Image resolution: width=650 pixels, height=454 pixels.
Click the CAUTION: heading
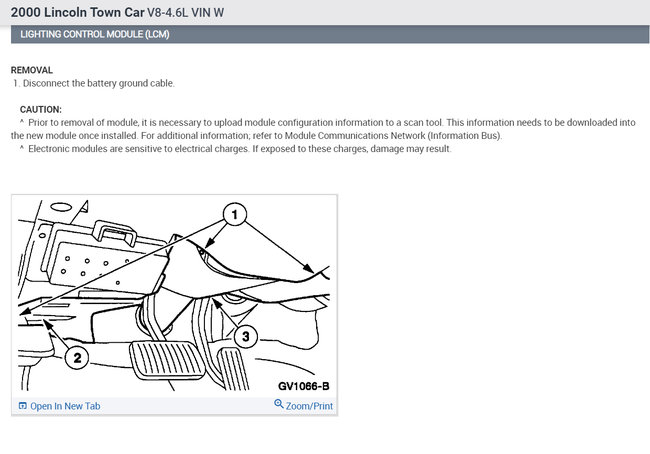41,109
